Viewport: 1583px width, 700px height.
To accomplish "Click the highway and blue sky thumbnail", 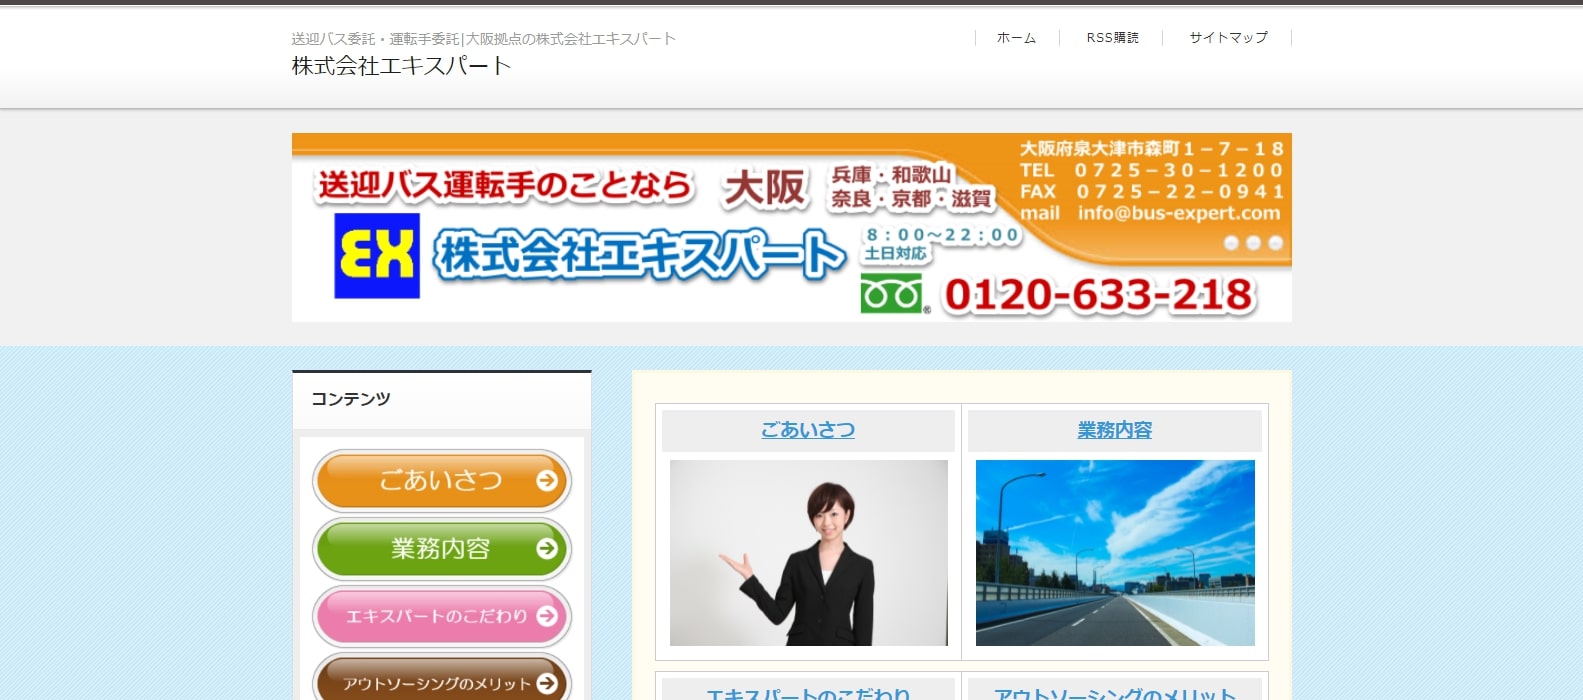I will pyautogui.click(x=1114, y=552).
